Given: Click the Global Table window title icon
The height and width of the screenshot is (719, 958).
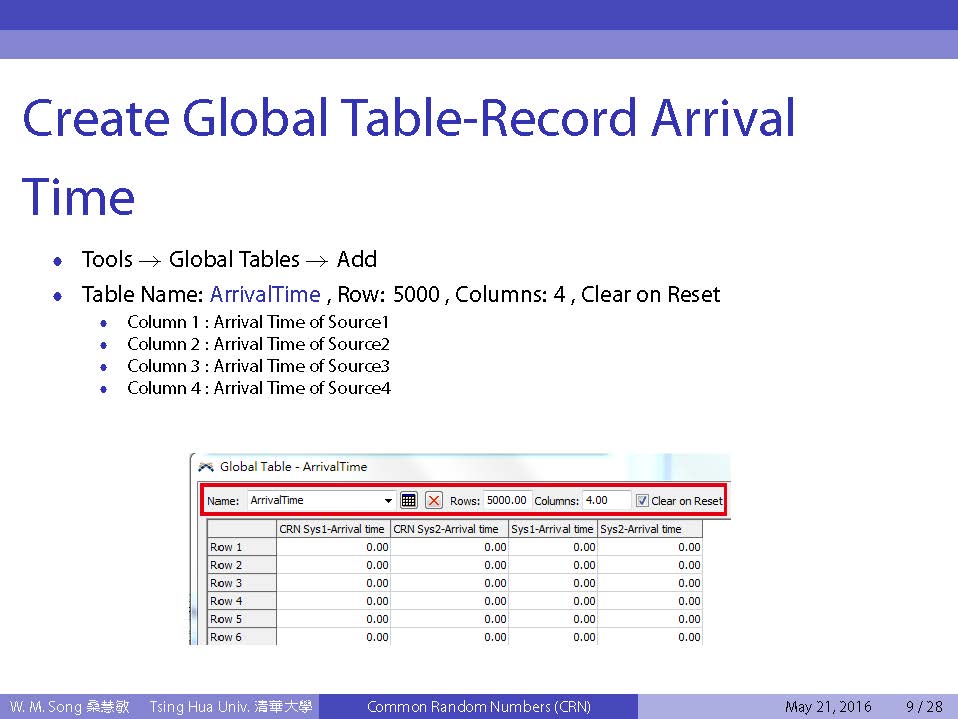Looking at the screenshot, I should (x=206, y=466).
